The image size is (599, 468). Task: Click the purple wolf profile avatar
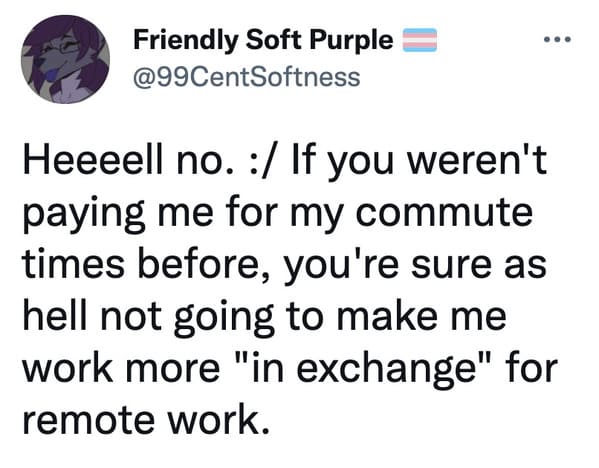pos(65,59)
